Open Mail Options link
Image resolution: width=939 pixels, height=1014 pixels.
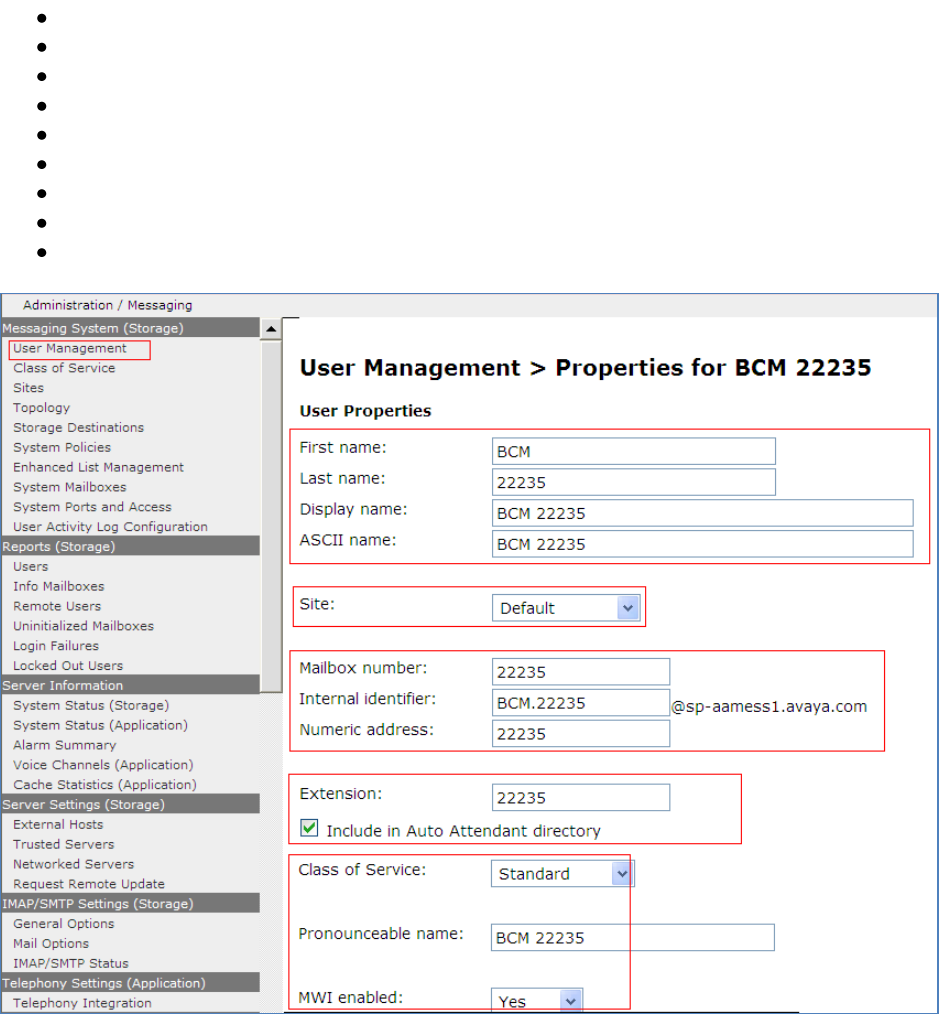pos(51,944)
